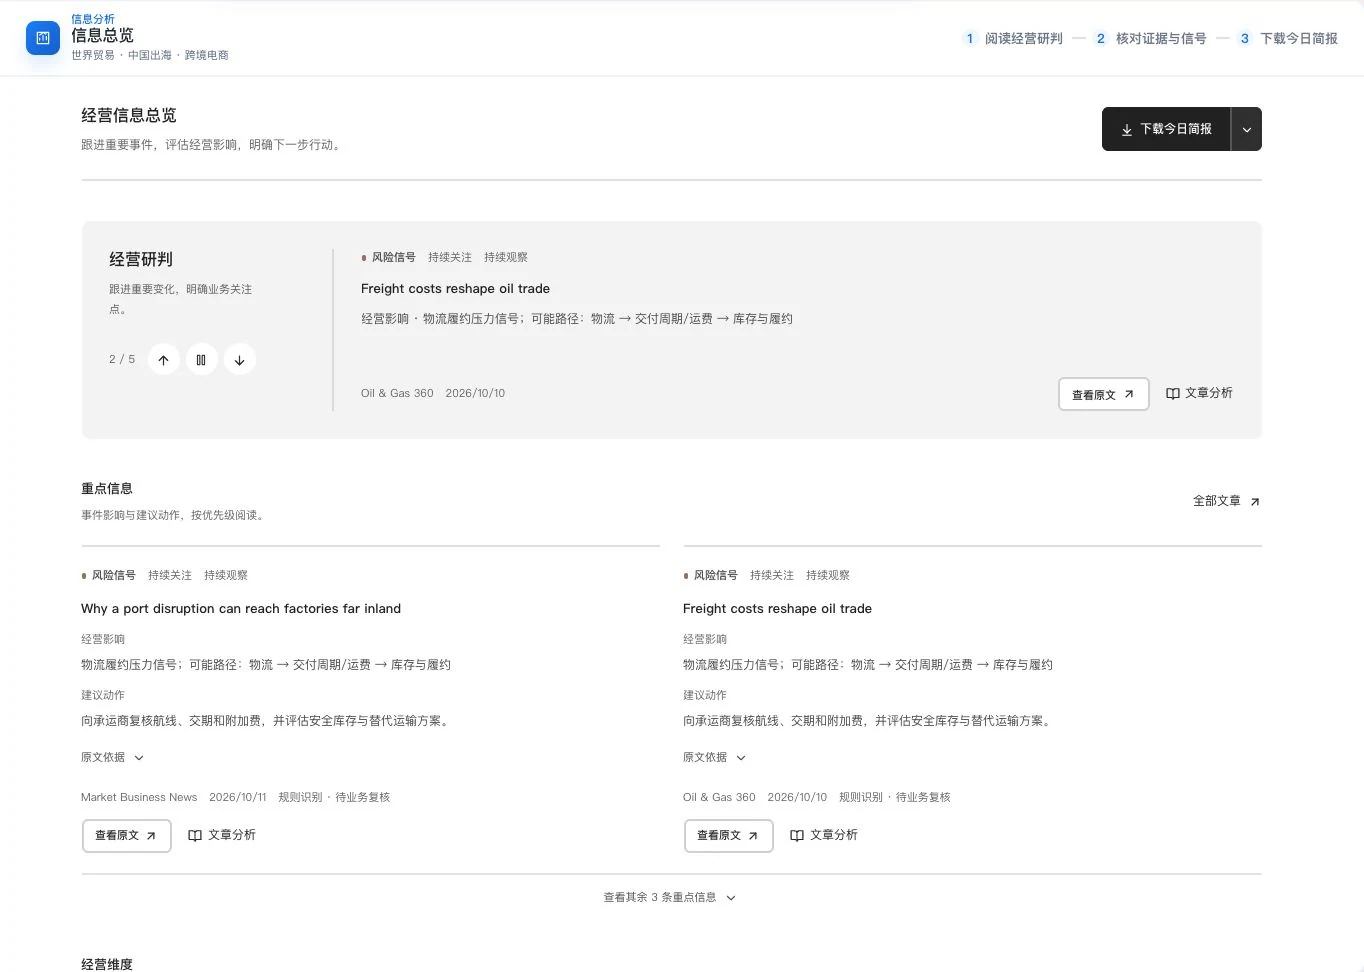Open dropdown arrow beside 下载今日简报

(1247, 129)
